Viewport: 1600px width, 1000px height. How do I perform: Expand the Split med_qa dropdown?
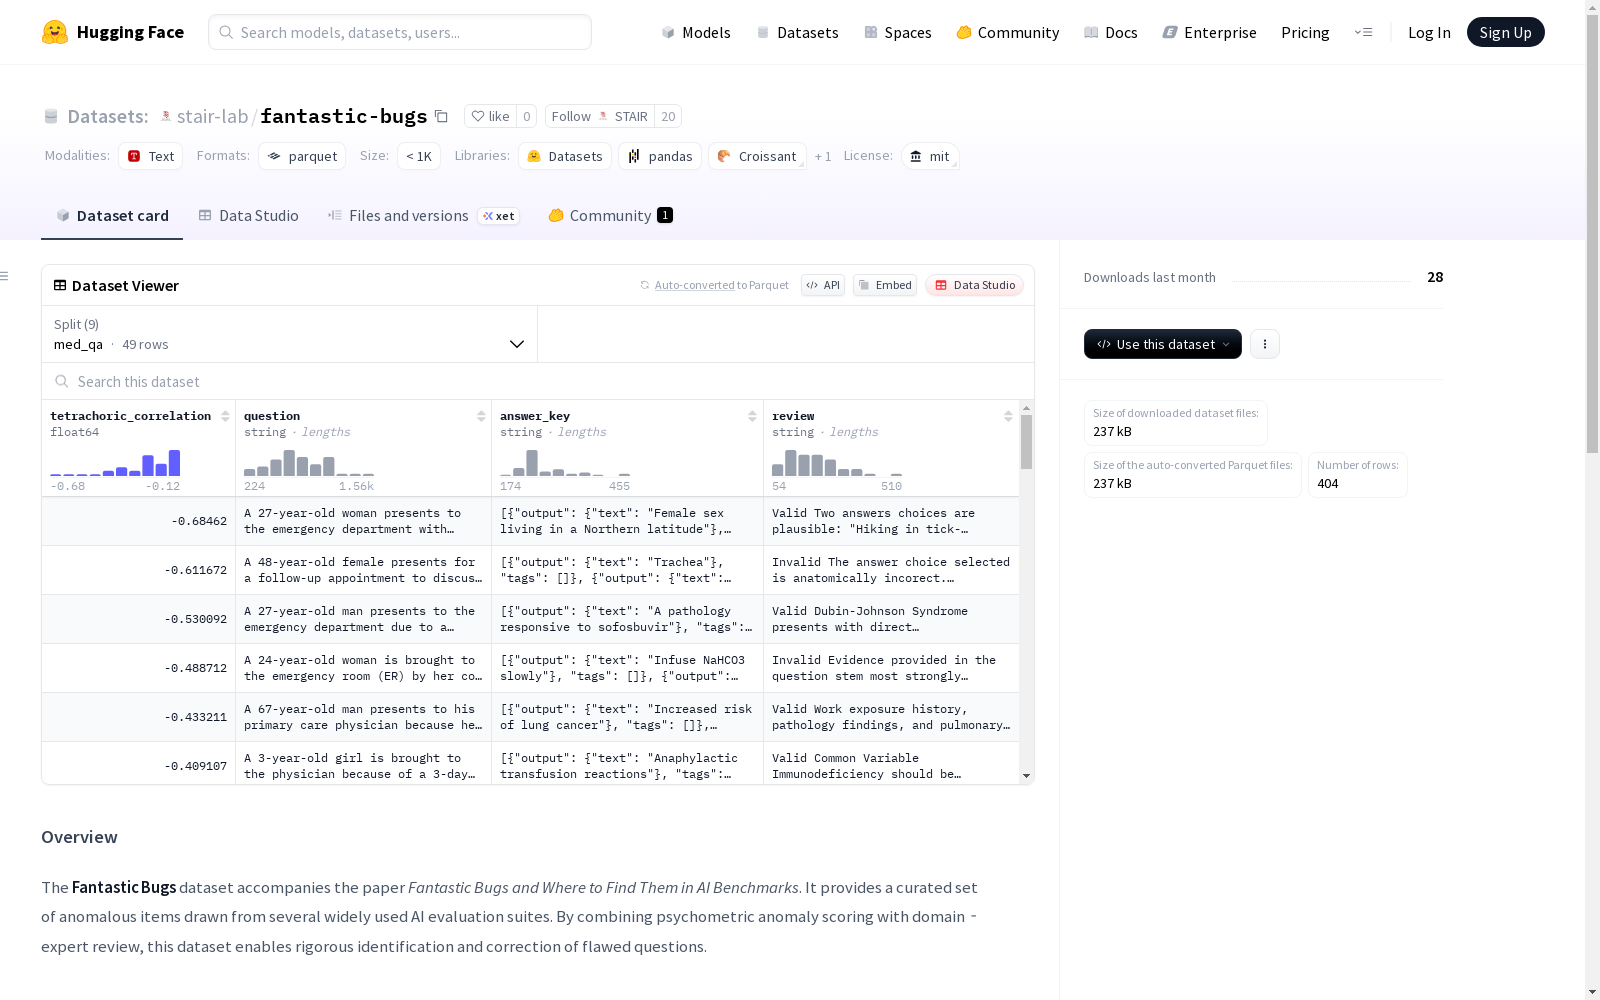pyautogui.click(x=290, y=334)
